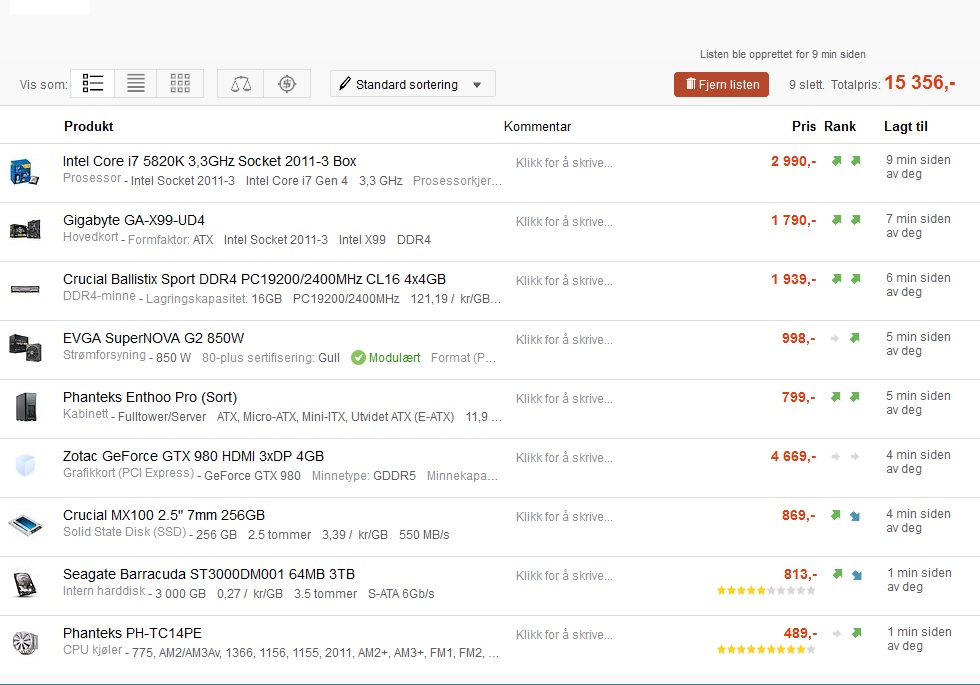Sort by Rank column header
Viewport: 980px width, 685px height.
coord(839,126)
